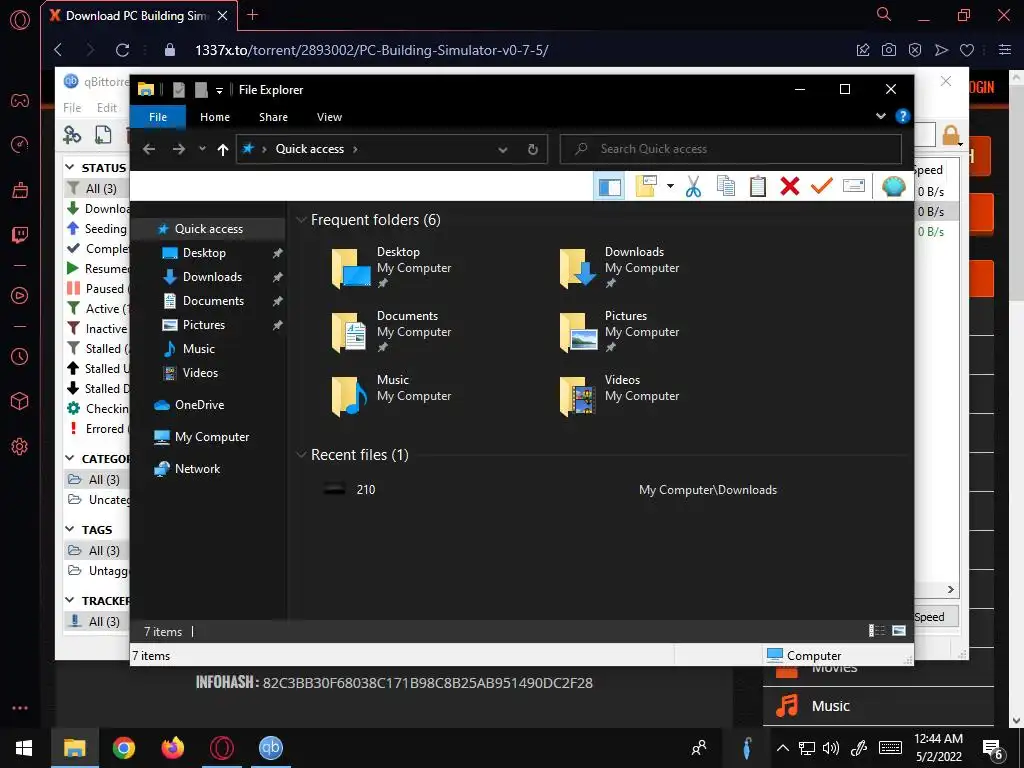
Task: Collapse the Recent files group
Action: coord(301,455)
